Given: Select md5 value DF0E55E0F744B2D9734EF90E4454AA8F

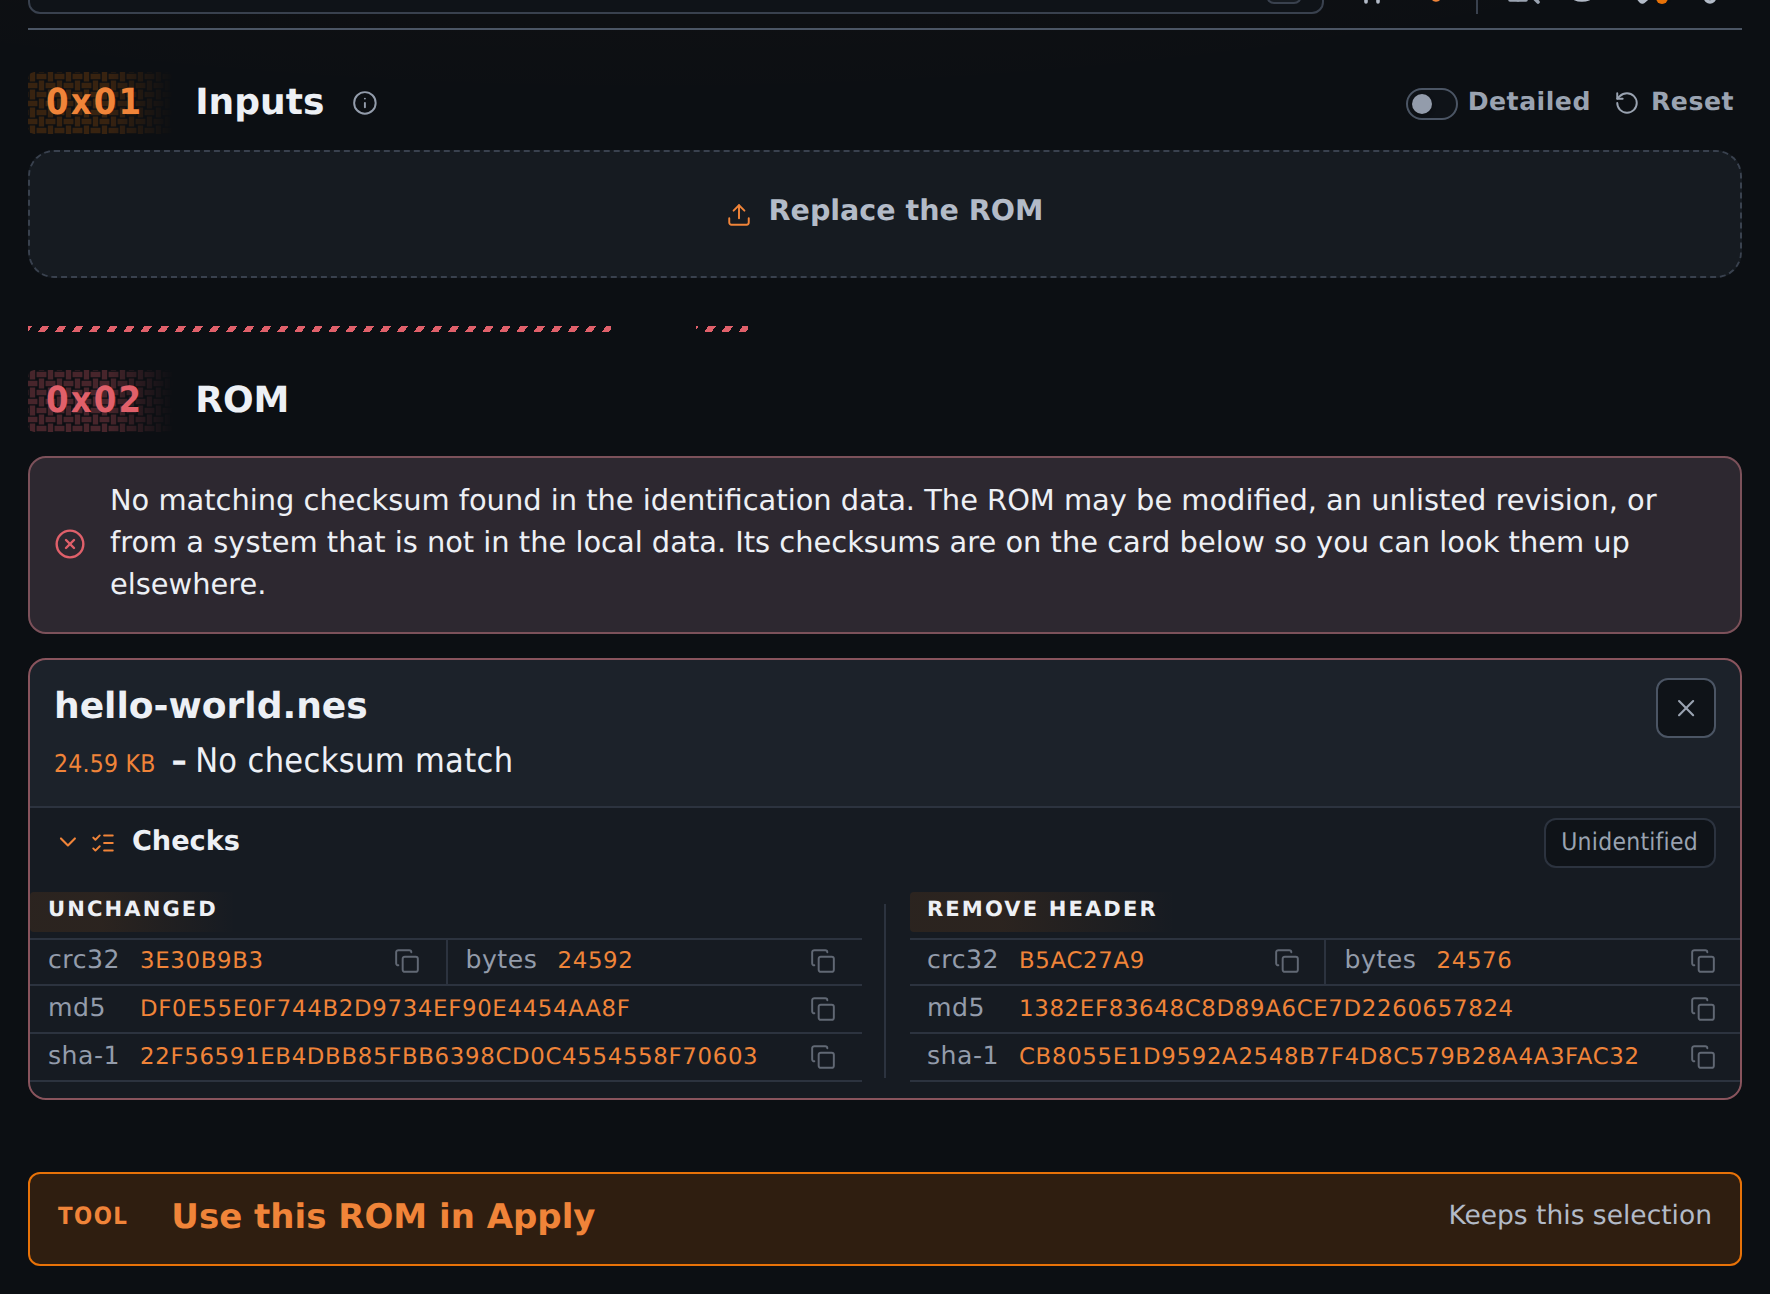Looking at the screenshot, I should click(385, 1008).
